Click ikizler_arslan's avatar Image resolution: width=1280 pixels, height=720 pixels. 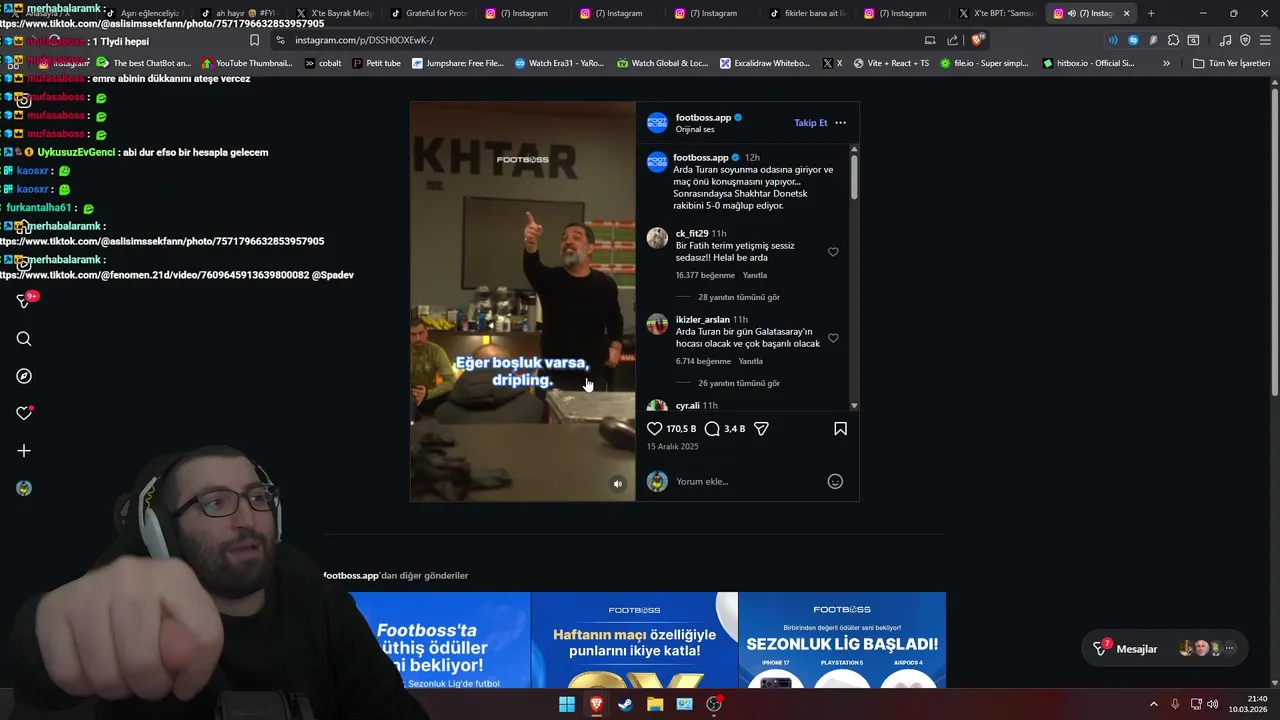(657, 324)
